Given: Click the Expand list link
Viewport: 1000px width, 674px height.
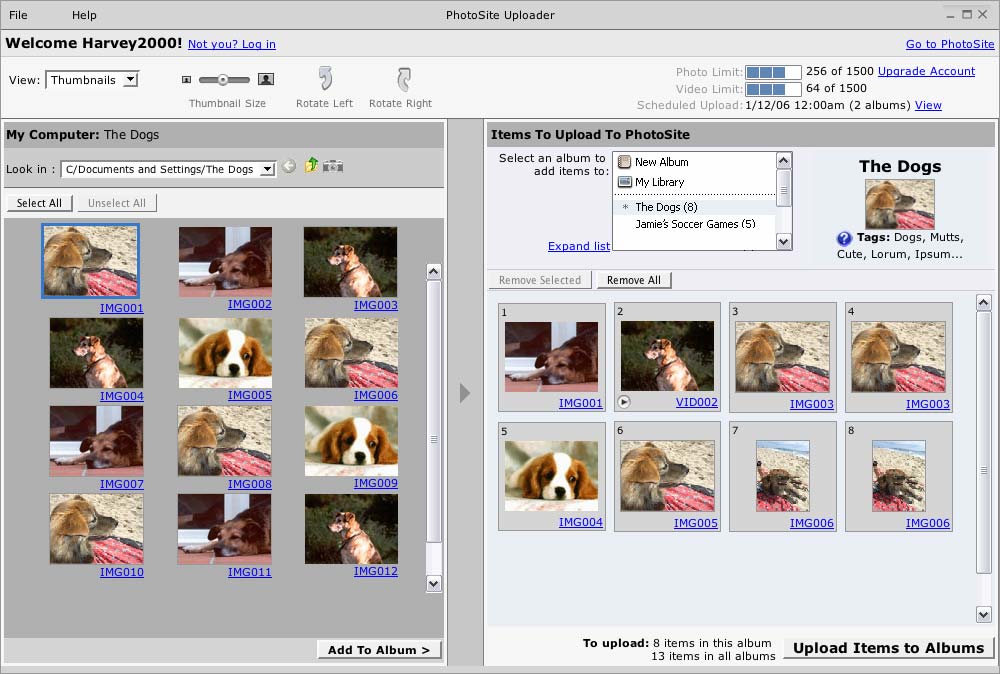Looking at the screenshot, I should point(578,246).
